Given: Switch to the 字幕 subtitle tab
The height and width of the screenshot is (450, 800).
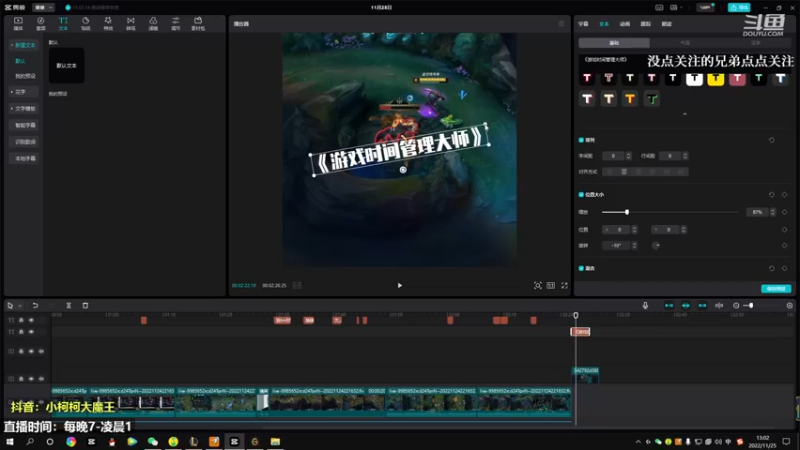Looking at the screenshot, I should click(x=583, y=24).
